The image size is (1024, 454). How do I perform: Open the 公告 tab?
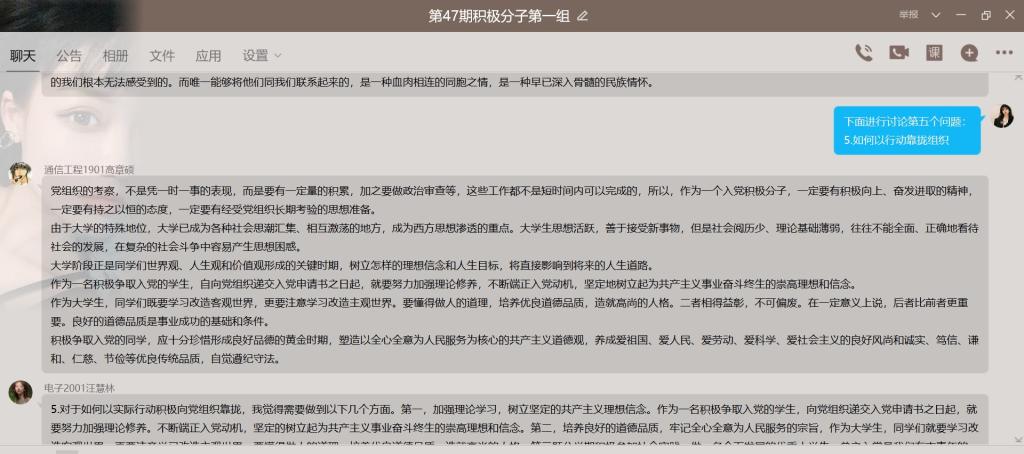point(69,55)
